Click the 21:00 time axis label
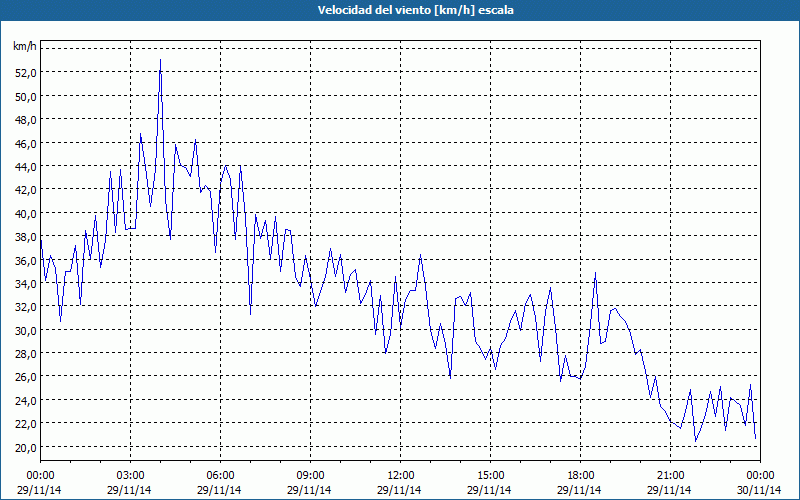 [670, 476]
